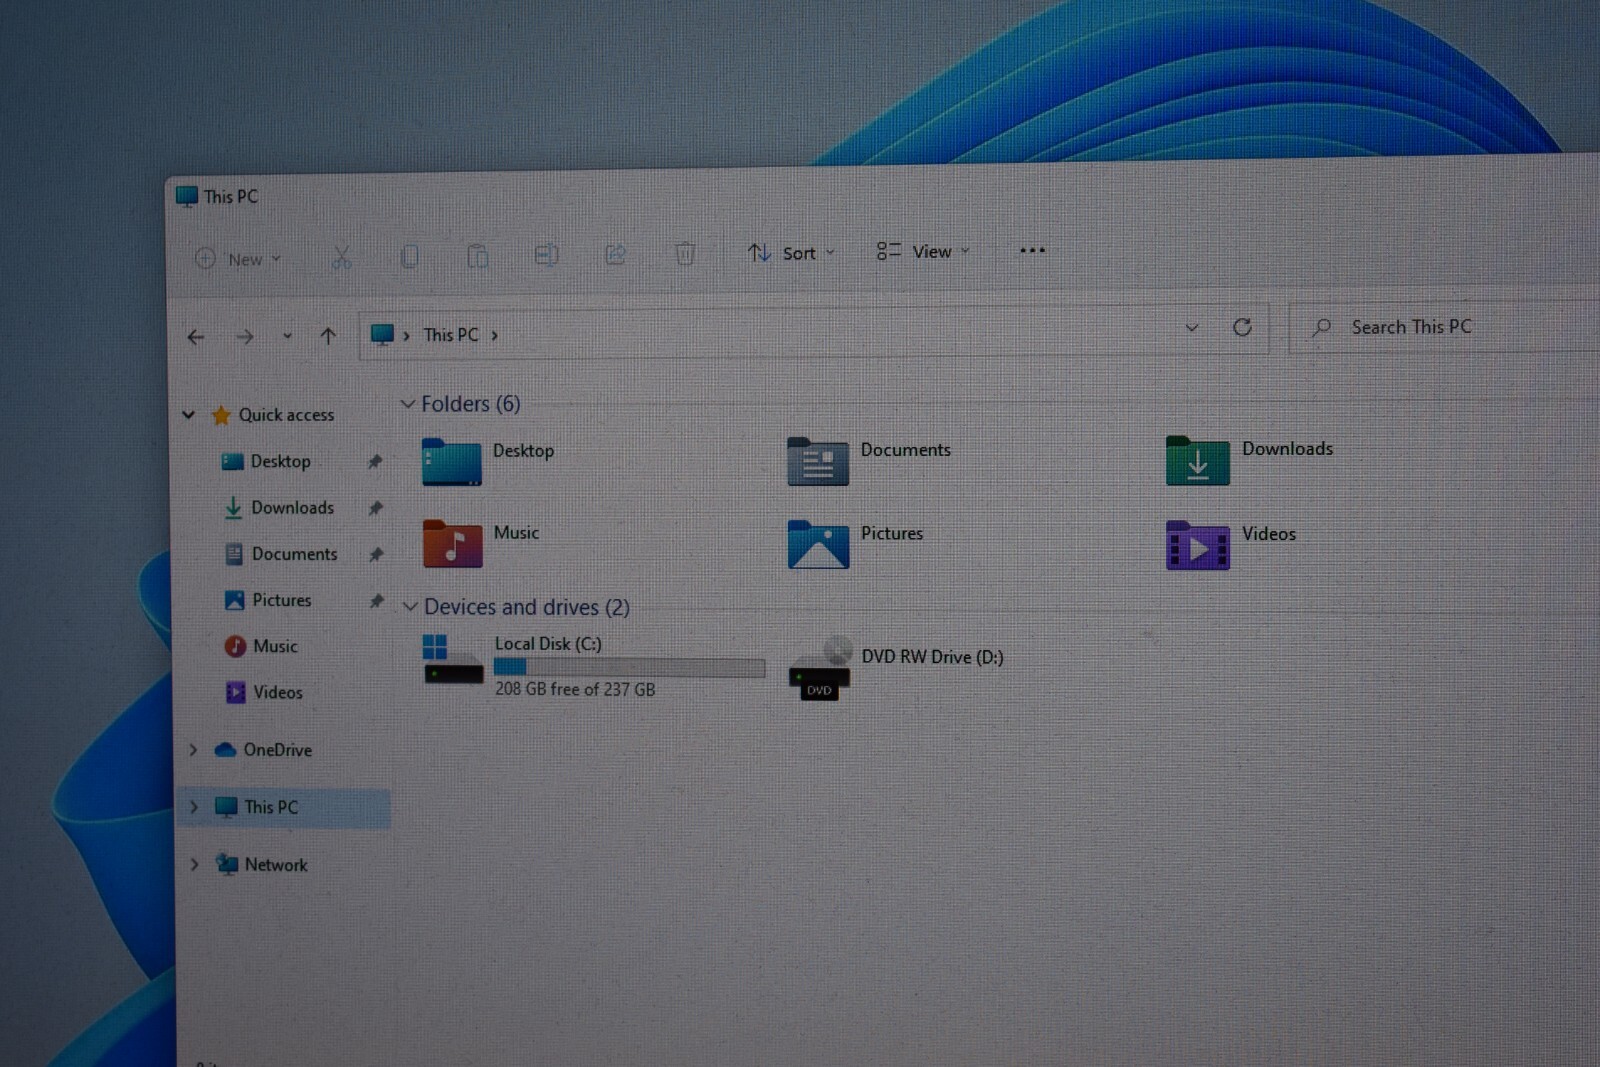Click the Cut scissors icon in toolbar

click(x=341, y=258)
